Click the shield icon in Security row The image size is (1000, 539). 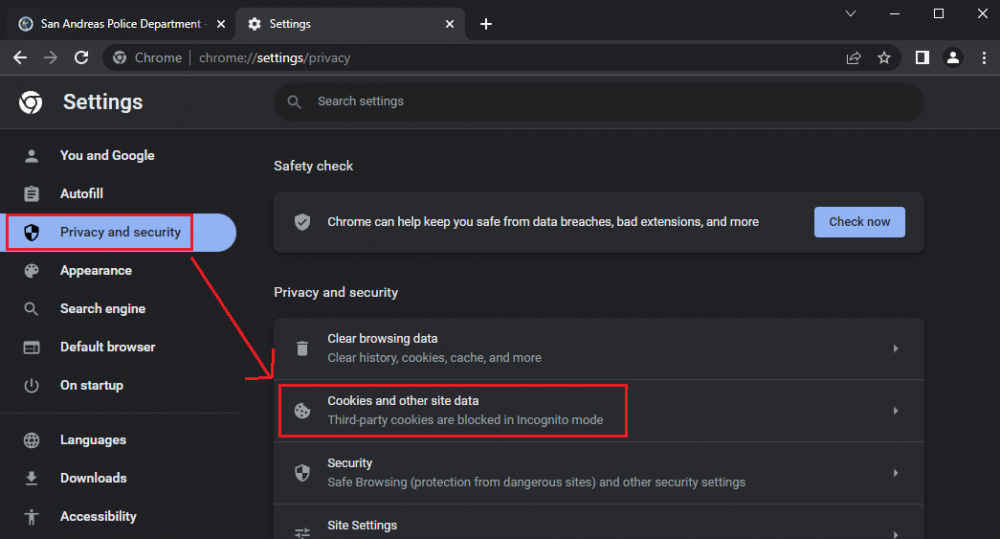[x=302, y=473]
